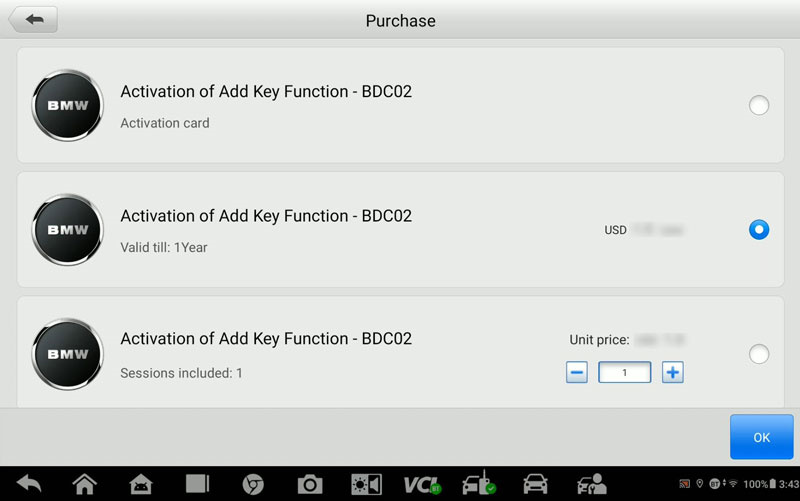Launch the Chrome browser icon
The height and width of the screenshot is (501, 800).
tap(253, 484)
